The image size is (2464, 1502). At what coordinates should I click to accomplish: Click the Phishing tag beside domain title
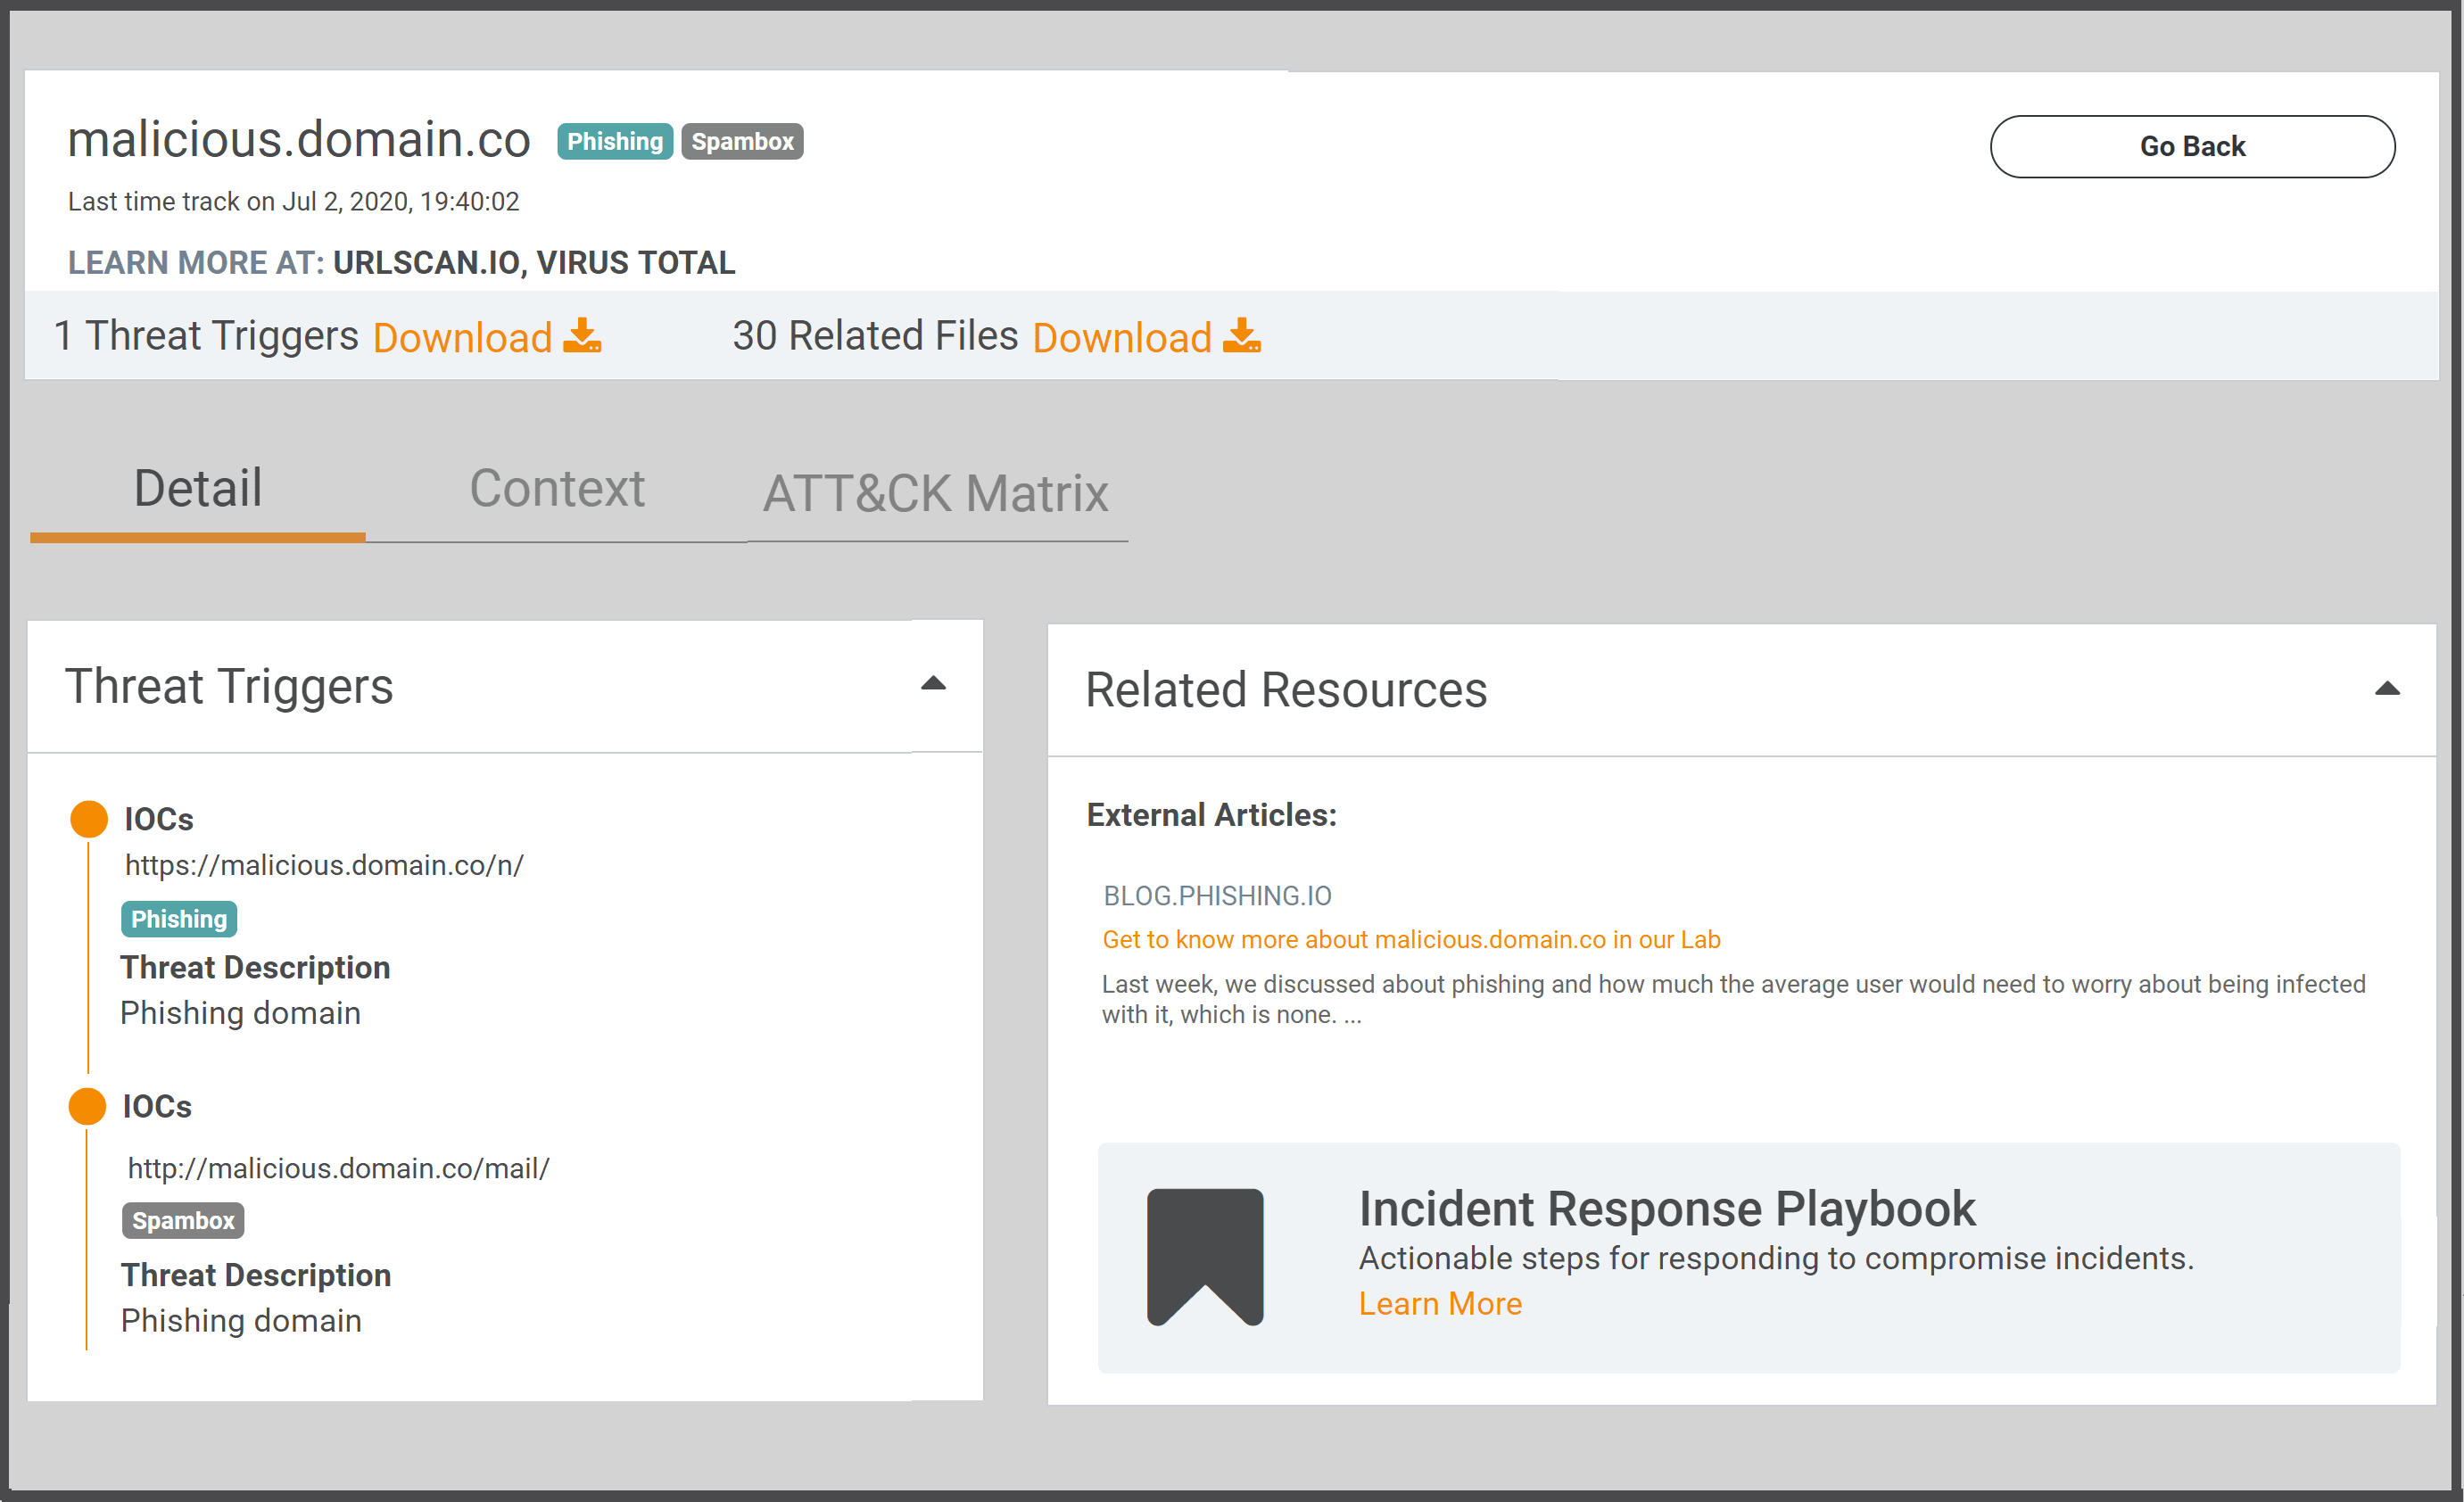(614, 141)
